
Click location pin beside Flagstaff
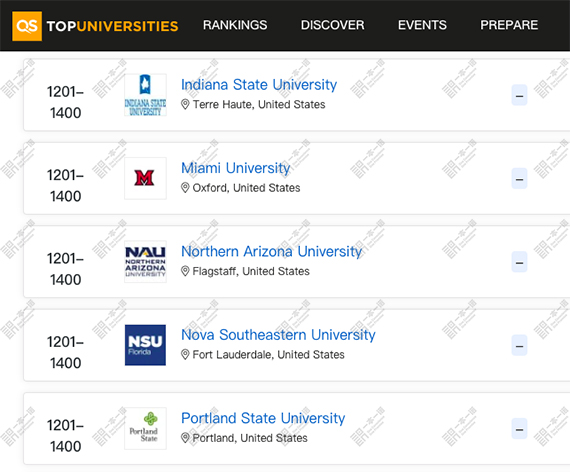[x=185, y=271]
